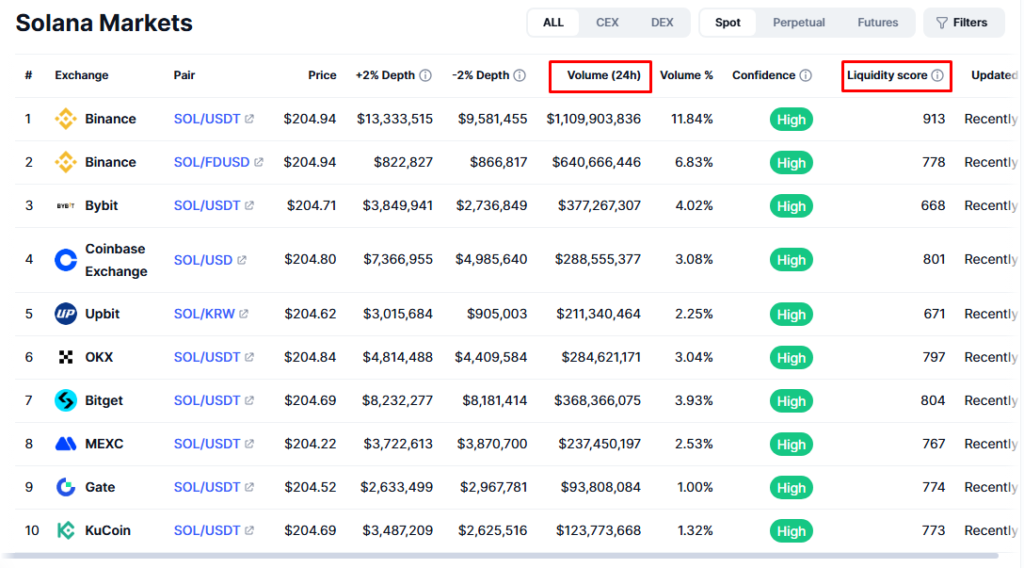Image resolution: width=1024 pixels, height=568 pixels.
Task: Click the KuCoin logo icon
Action: pos(65,530)
